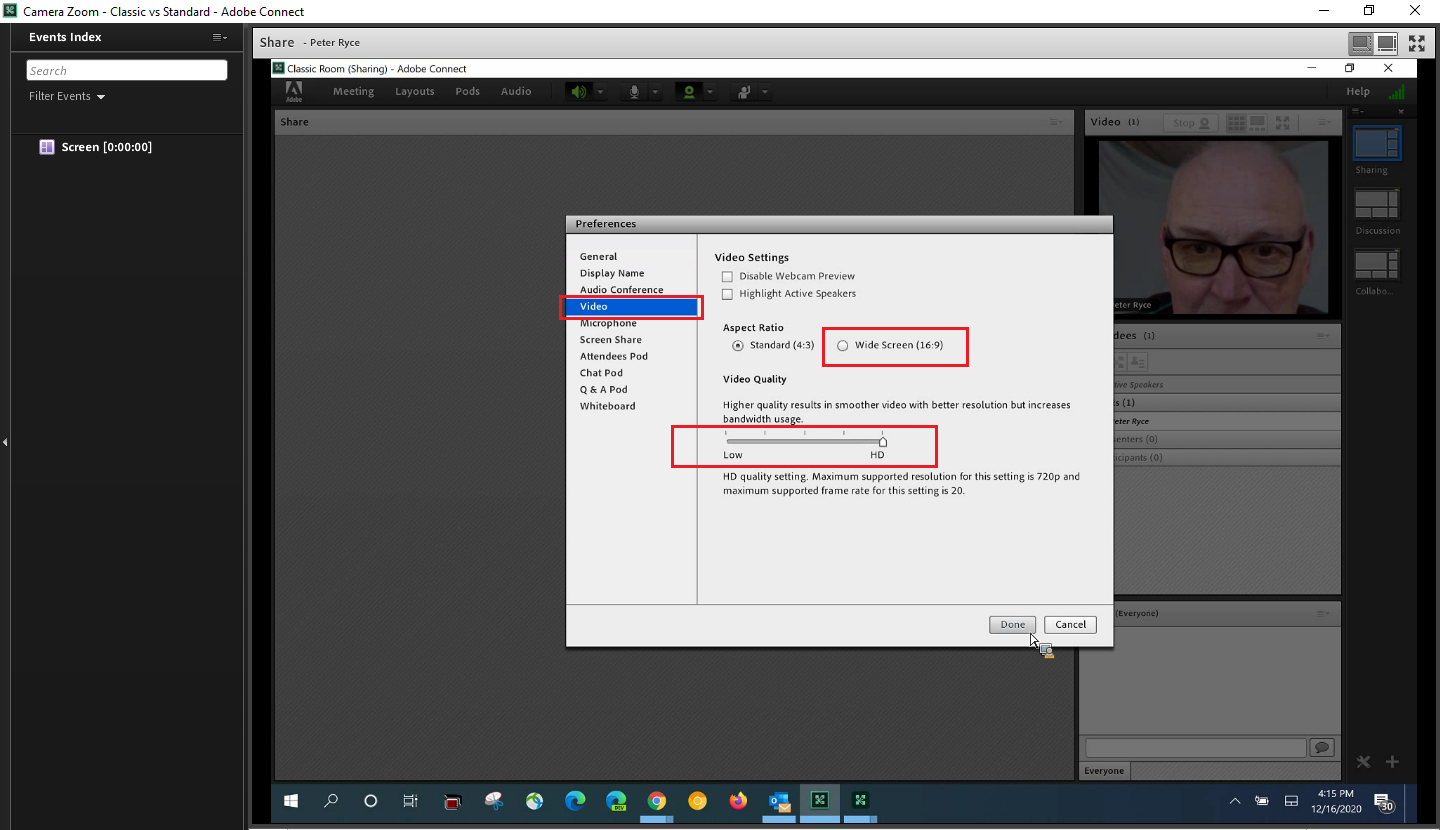Screen dimensions: 1440x830
Task: Click the Events Index search field
Action: pos(127,70)
